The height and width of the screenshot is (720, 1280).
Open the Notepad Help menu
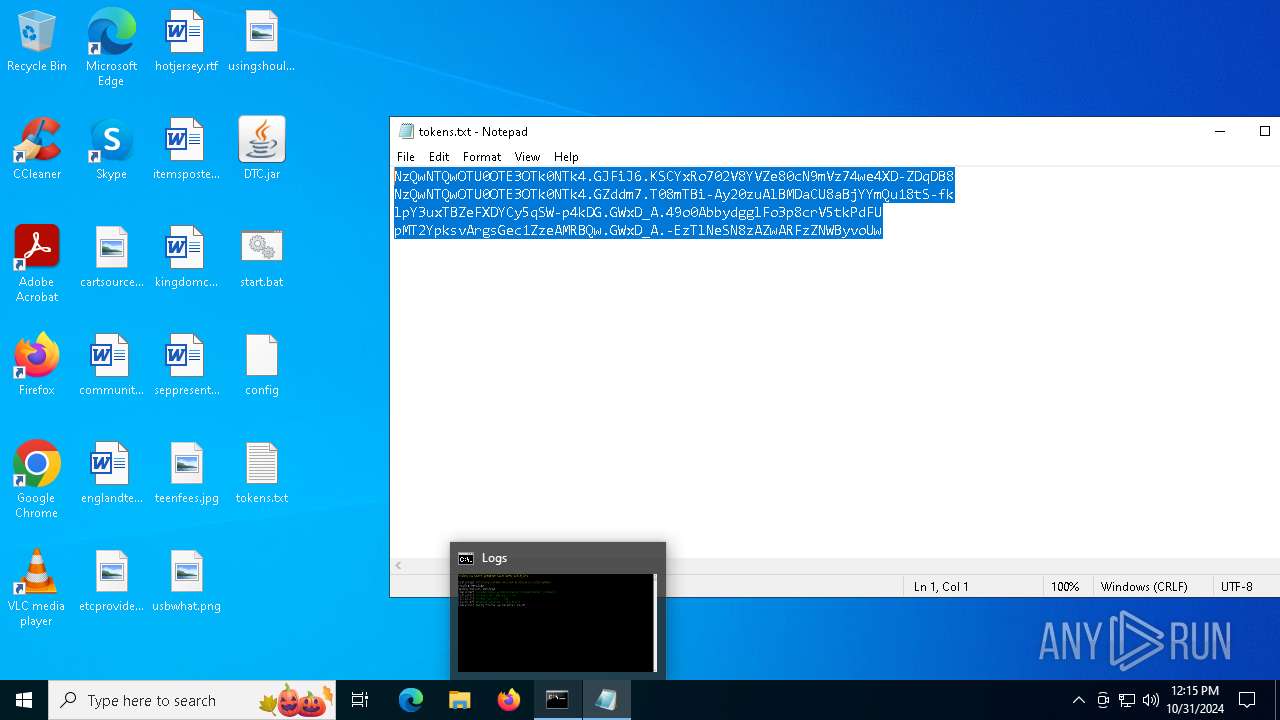(x=566, y=157)
